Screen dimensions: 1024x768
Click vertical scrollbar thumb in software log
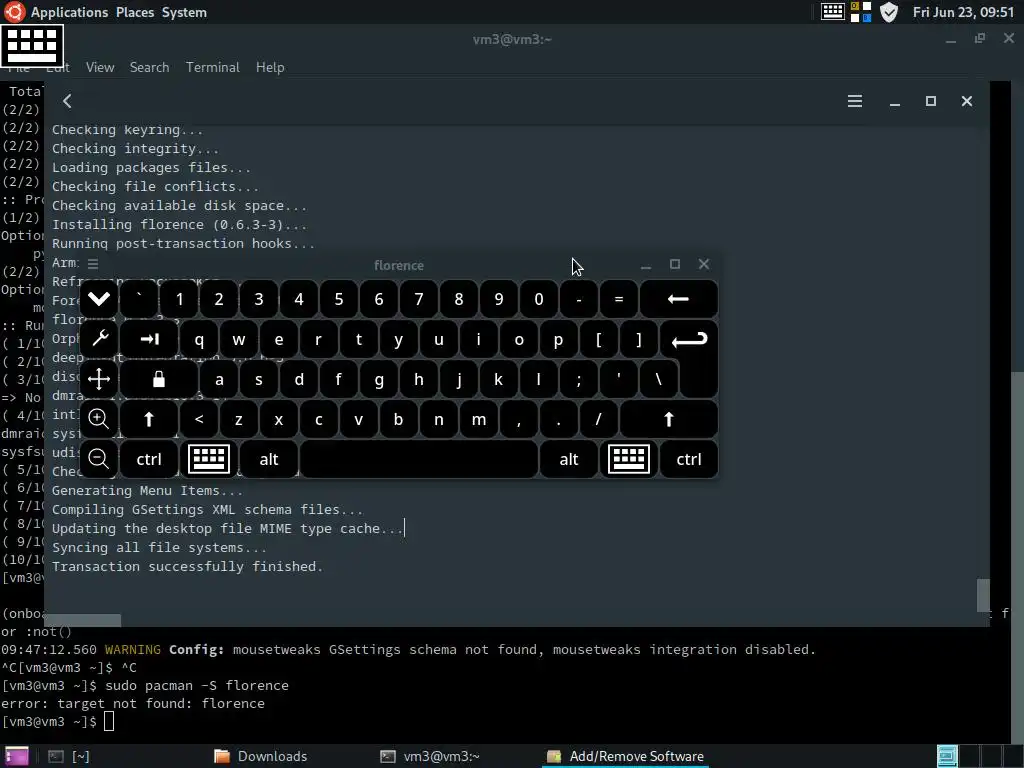click(x=983, y=595)
